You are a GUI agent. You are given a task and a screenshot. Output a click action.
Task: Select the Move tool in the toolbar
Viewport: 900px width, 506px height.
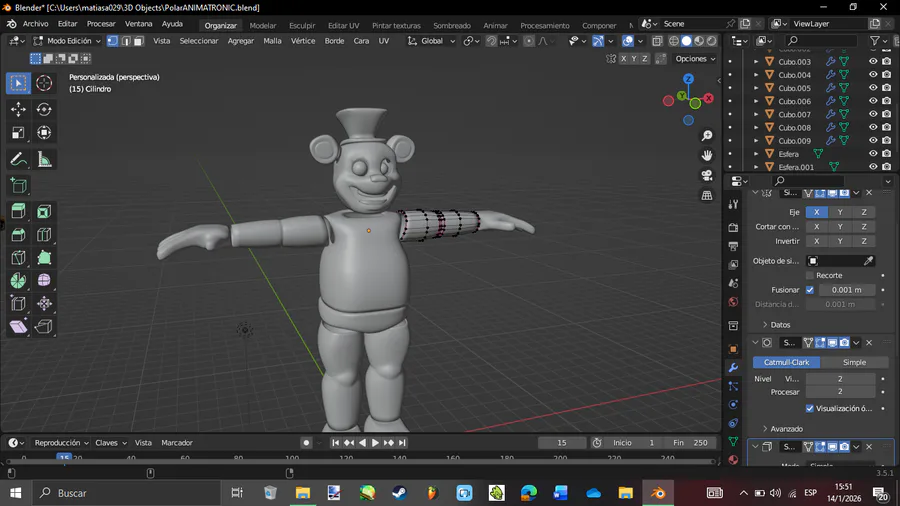click(18, 109)
